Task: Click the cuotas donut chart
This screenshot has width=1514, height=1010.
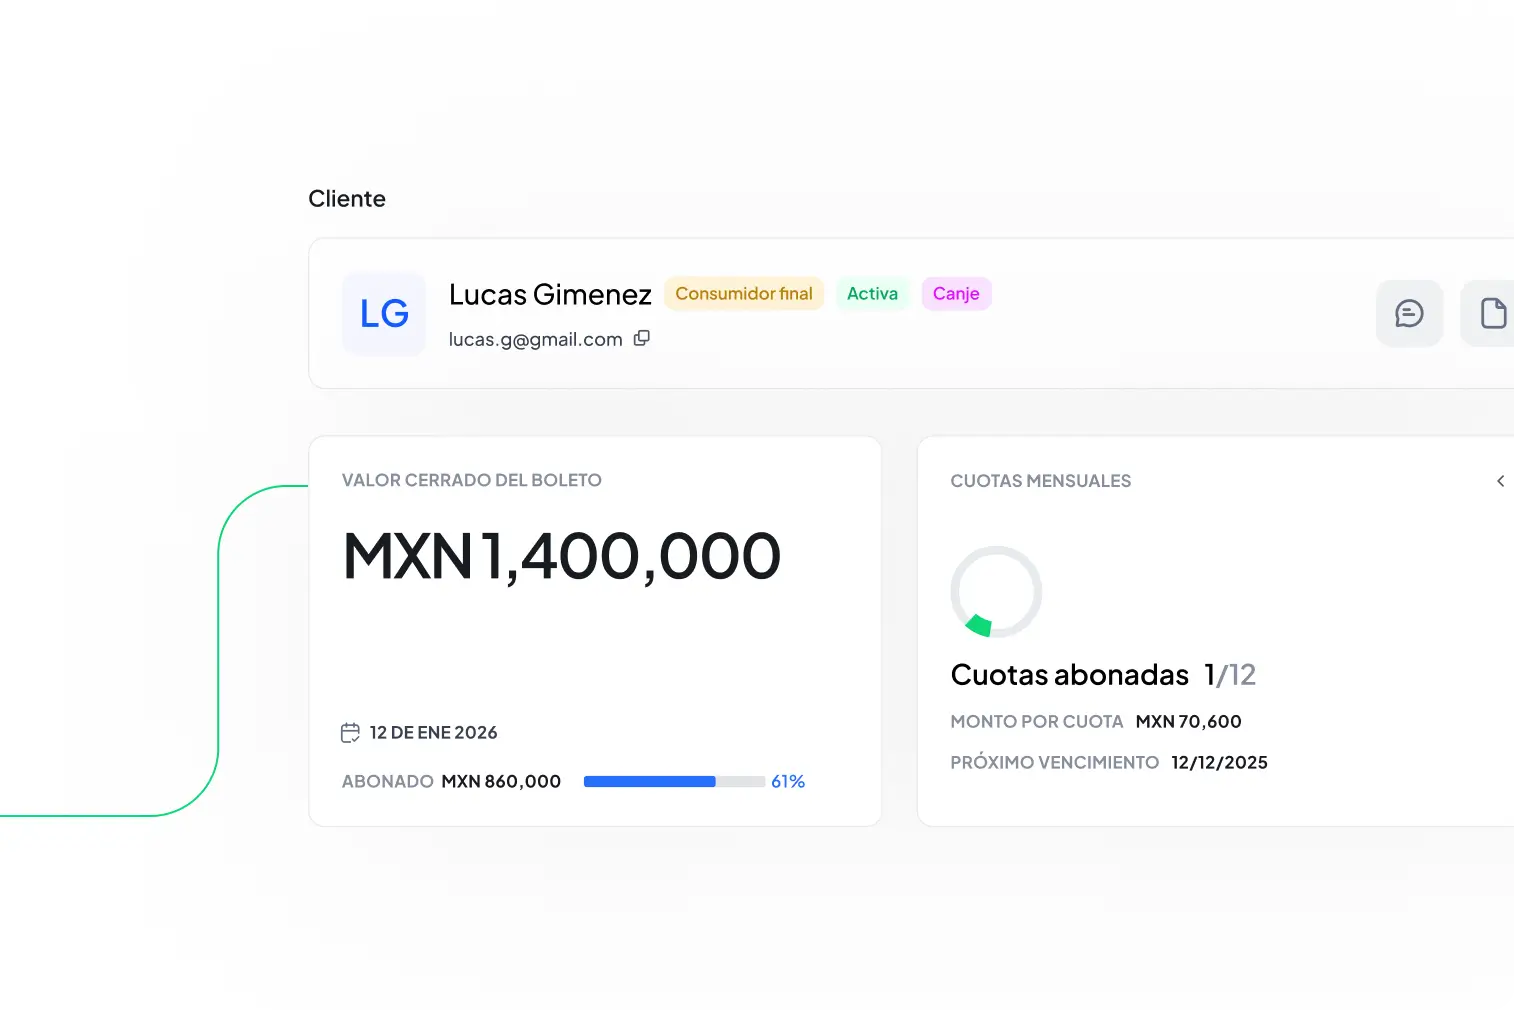Action: point(996,591)
